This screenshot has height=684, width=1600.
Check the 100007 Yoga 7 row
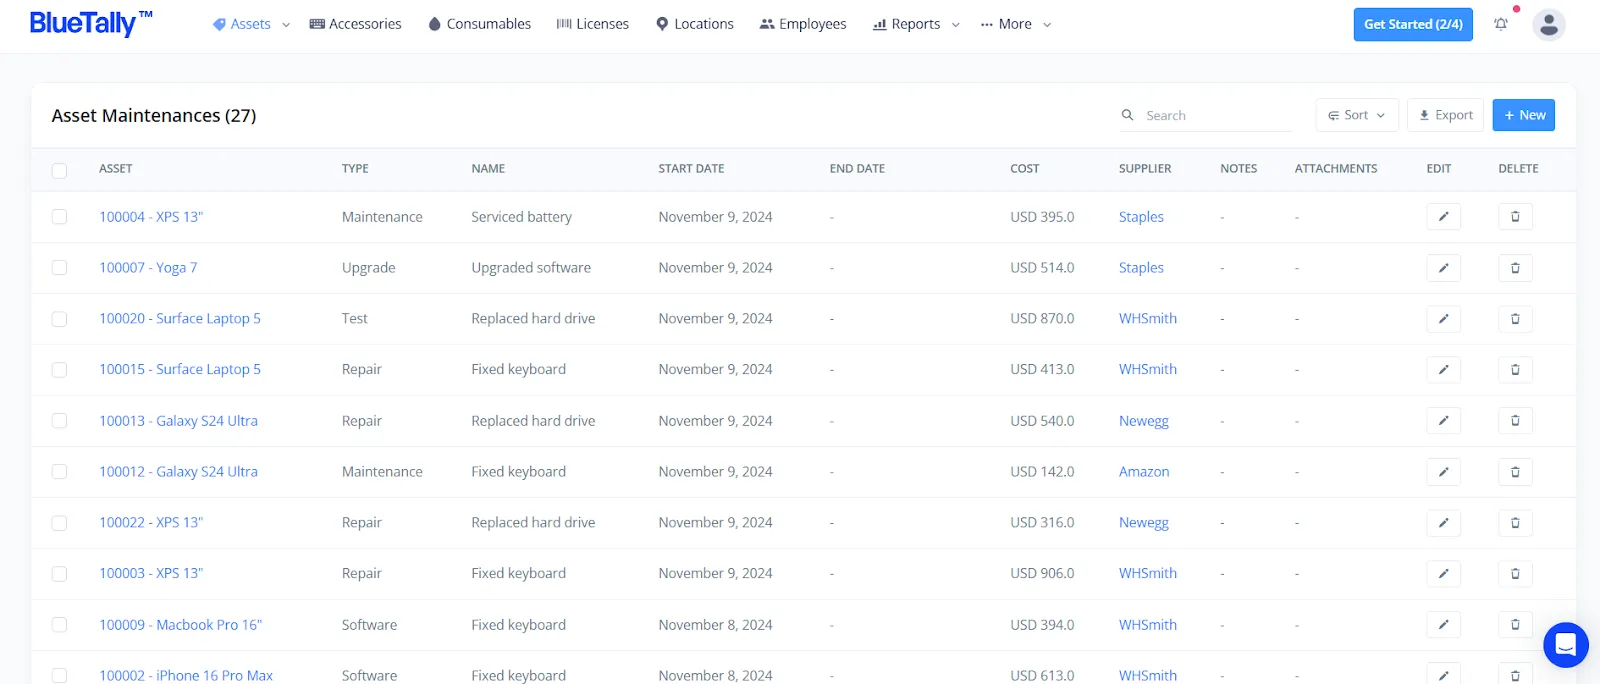[x=60, y=268]
